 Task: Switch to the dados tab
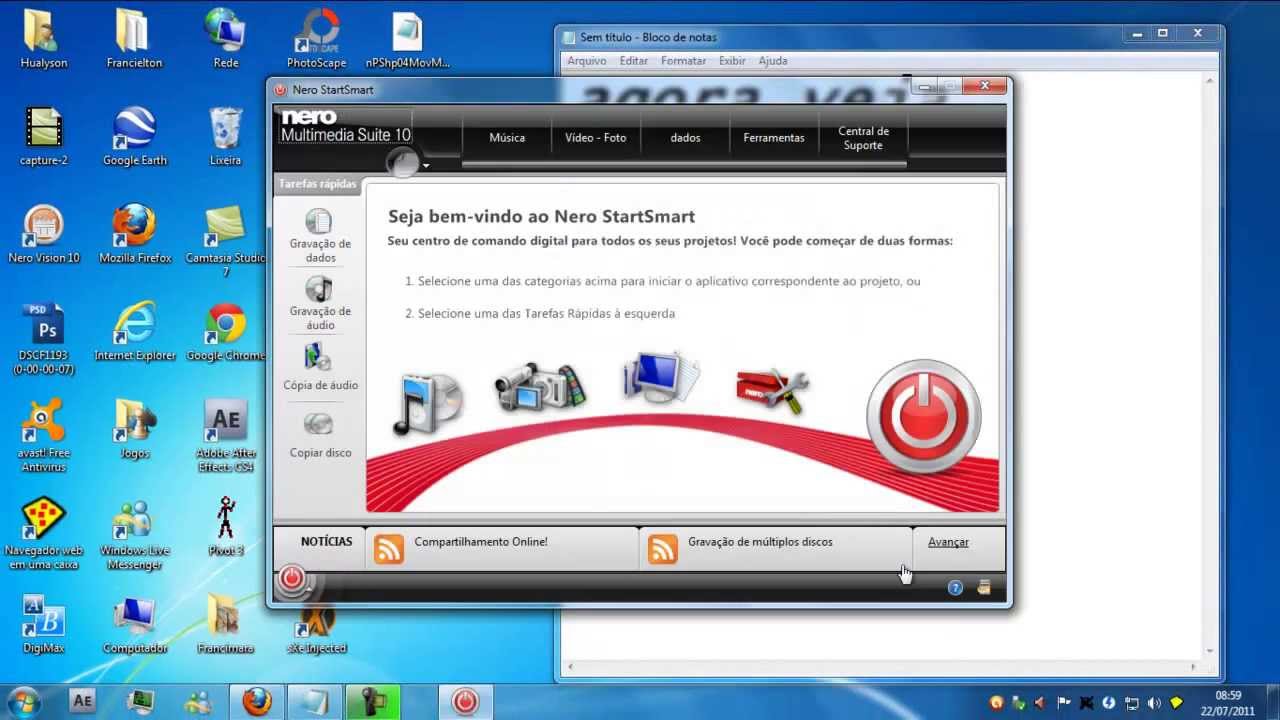coord(685,138)
